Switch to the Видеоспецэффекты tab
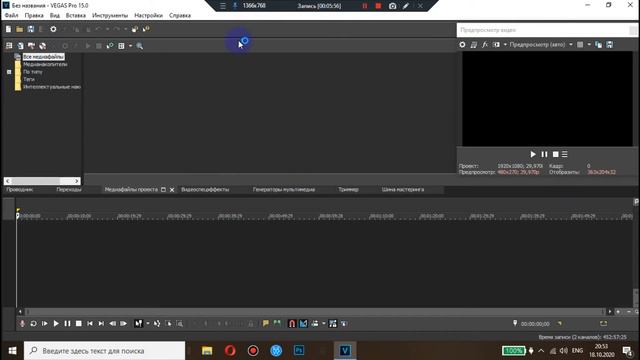Image resolution: width=640 pixels, height=360 pixels. pos(205,190)
